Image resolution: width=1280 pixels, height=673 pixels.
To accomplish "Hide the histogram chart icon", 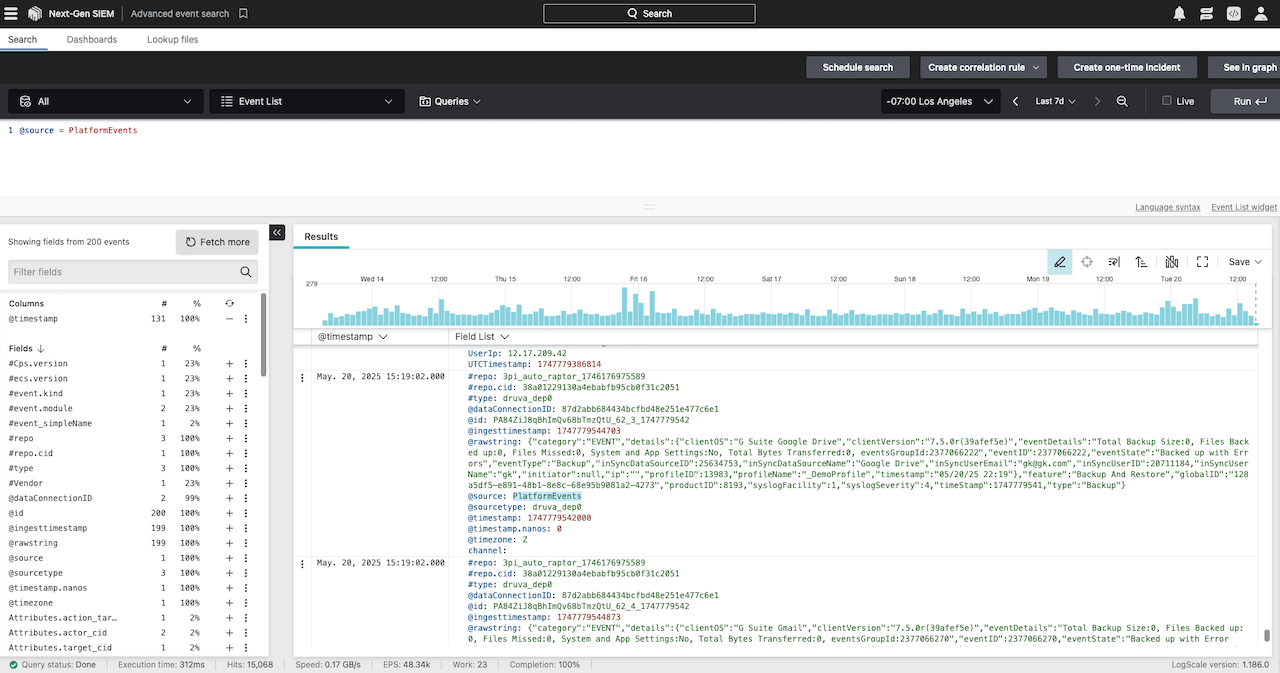I will point(1172,262).
